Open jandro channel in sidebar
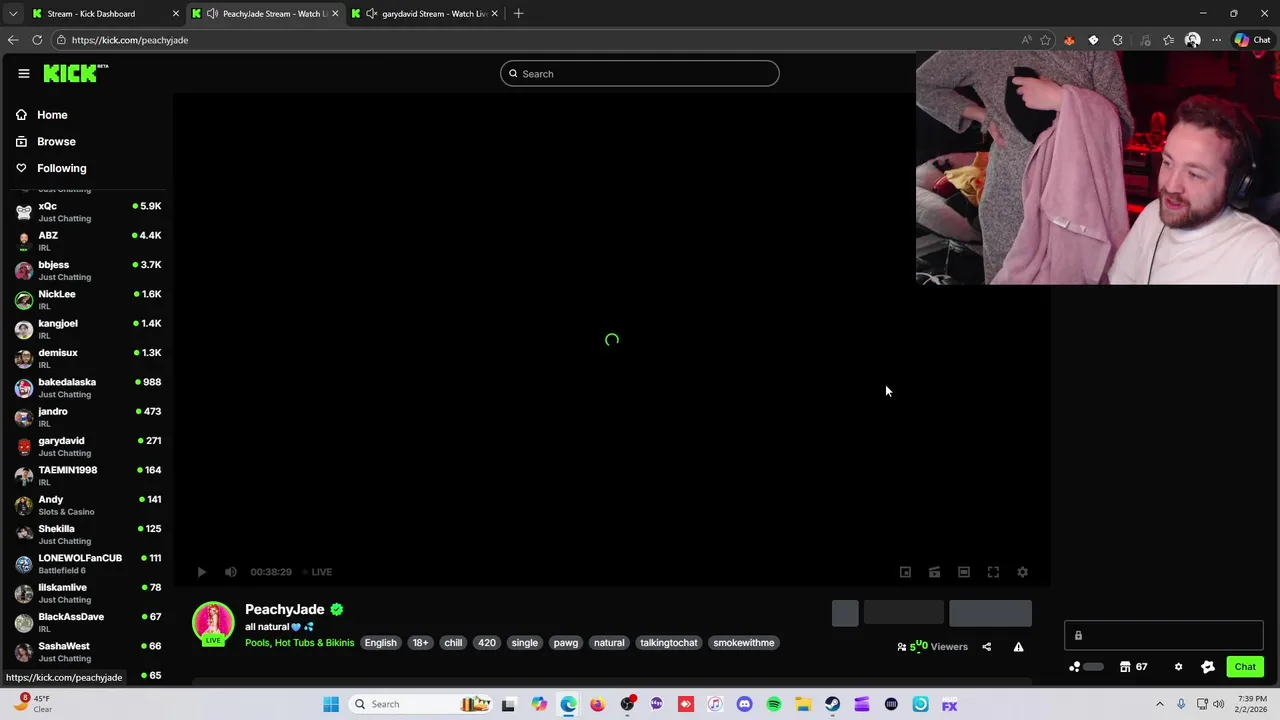Viewport: 1280px width, 720px height. tap(88, 417)
